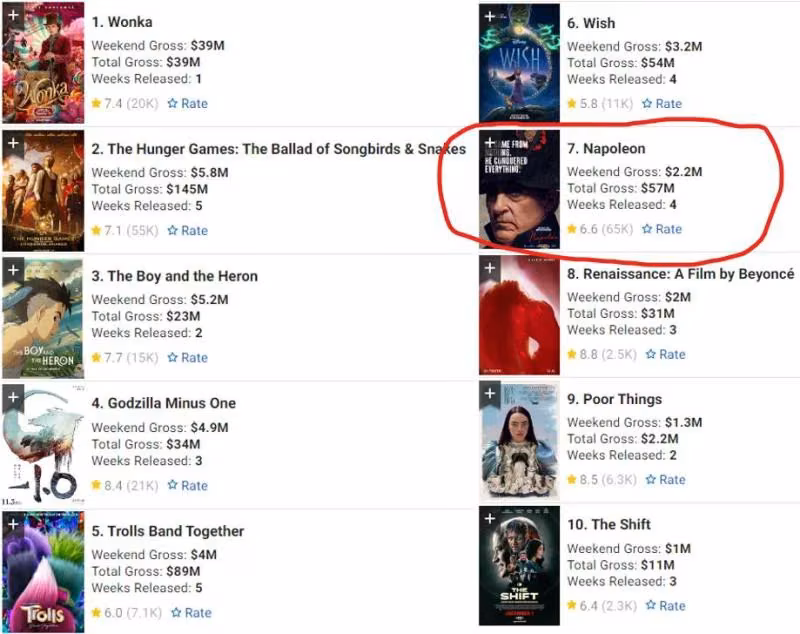The width and height of the screenshot is (800, 634).
Task: Open the Wonka title link
Action: [x=122, y=22]
